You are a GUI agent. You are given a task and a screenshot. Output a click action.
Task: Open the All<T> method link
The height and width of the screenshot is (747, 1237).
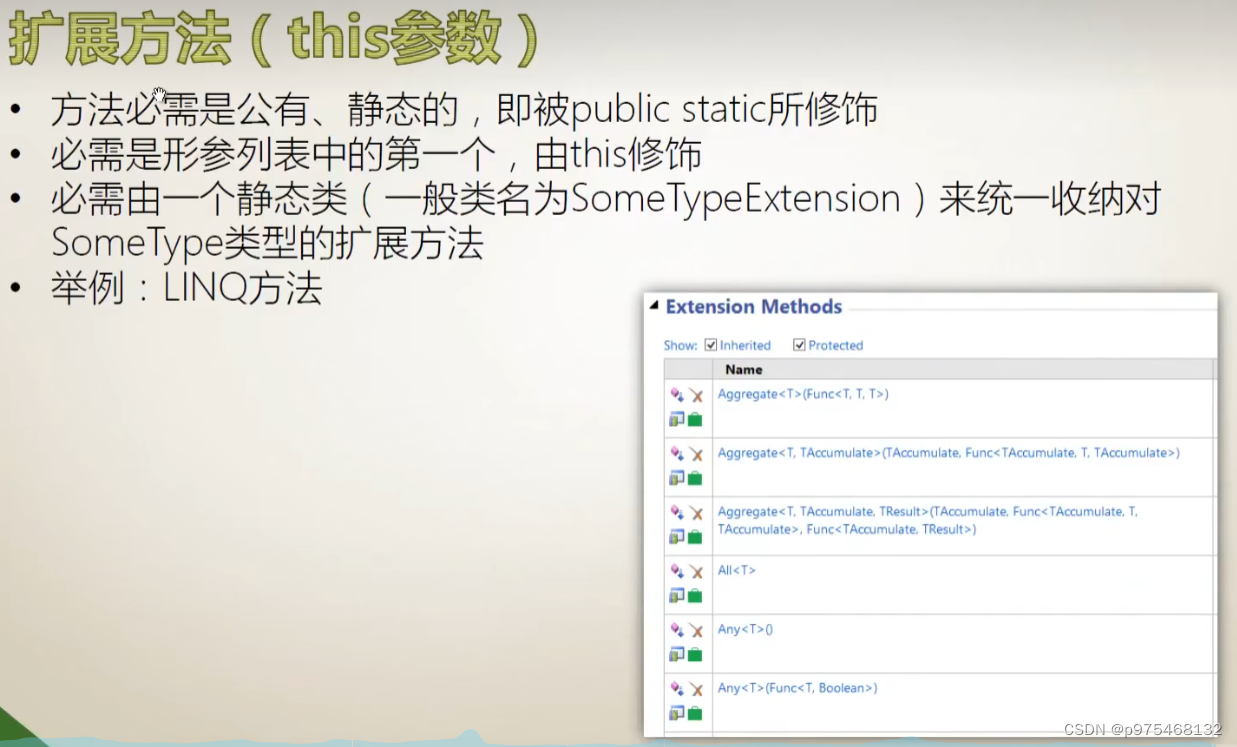[737, 570]
